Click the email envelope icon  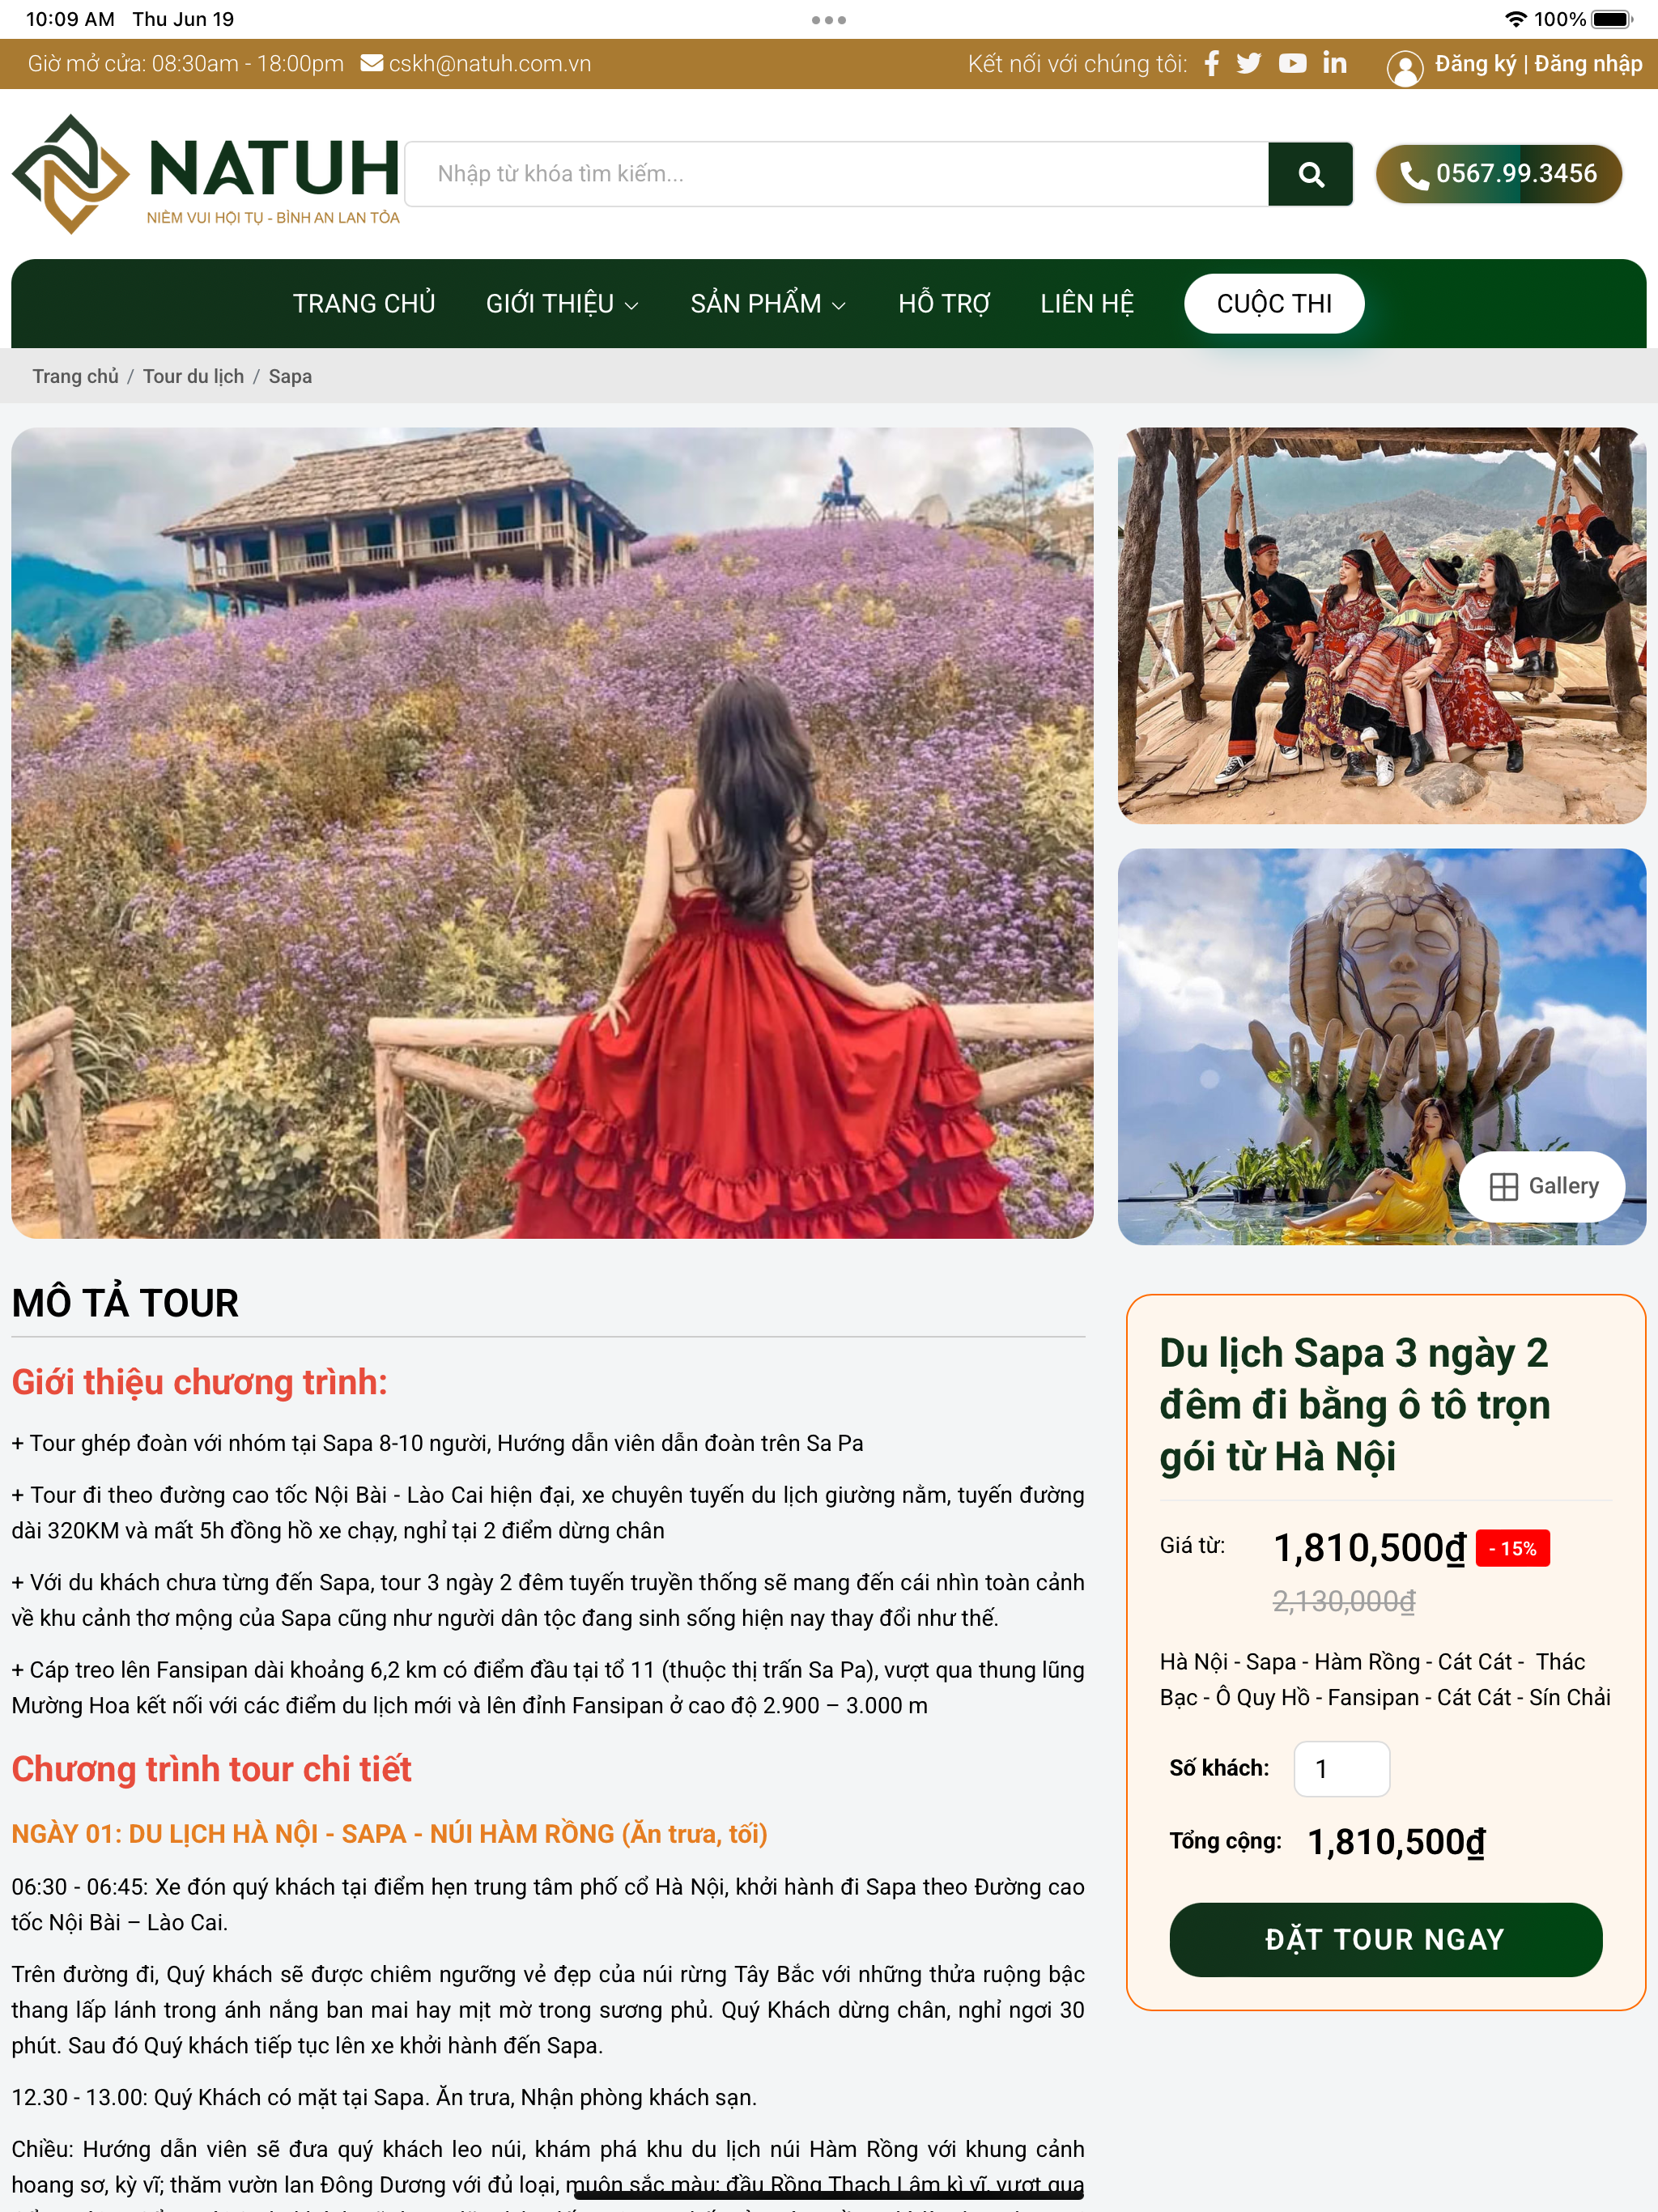click(371, 63)
